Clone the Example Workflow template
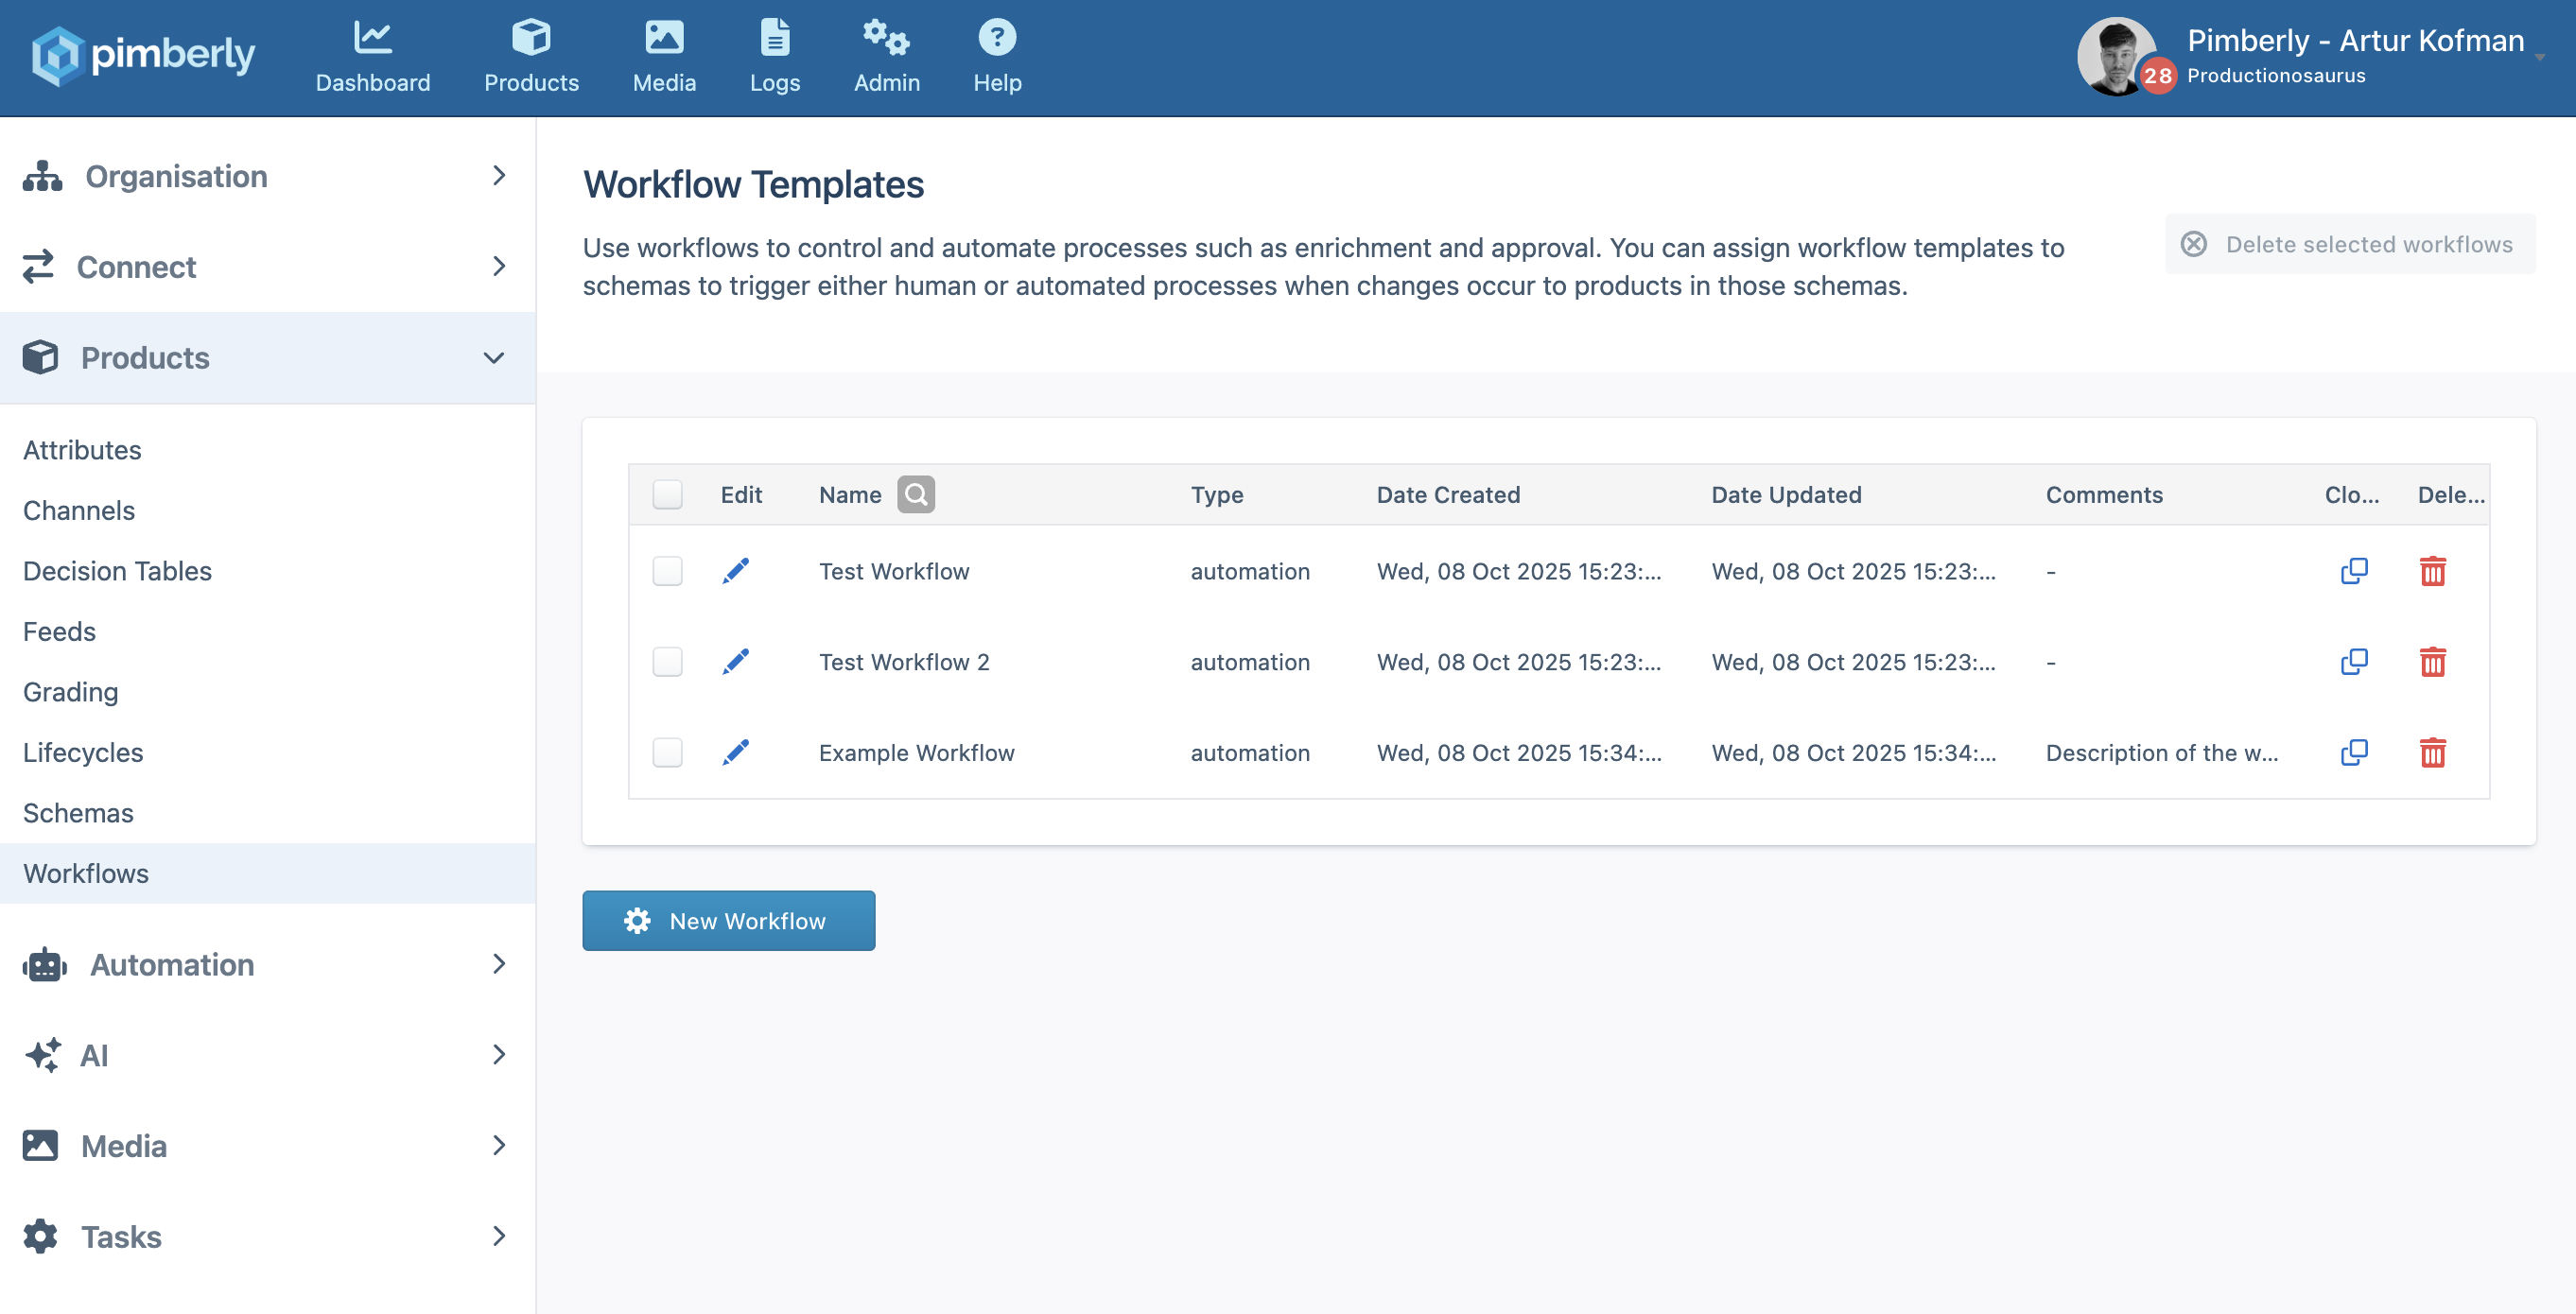The width and height of the screenshot is (2576, 1314). tap(2353, 752)
